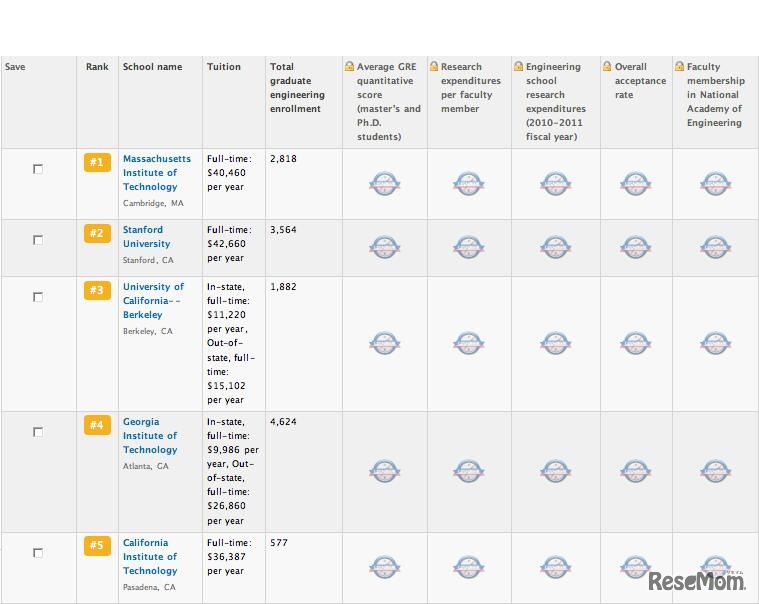Select Georgia Tech's enrollment value 4,624
Image resolution: width=759 pixels, height=604 pixels.
pos(283,422)
